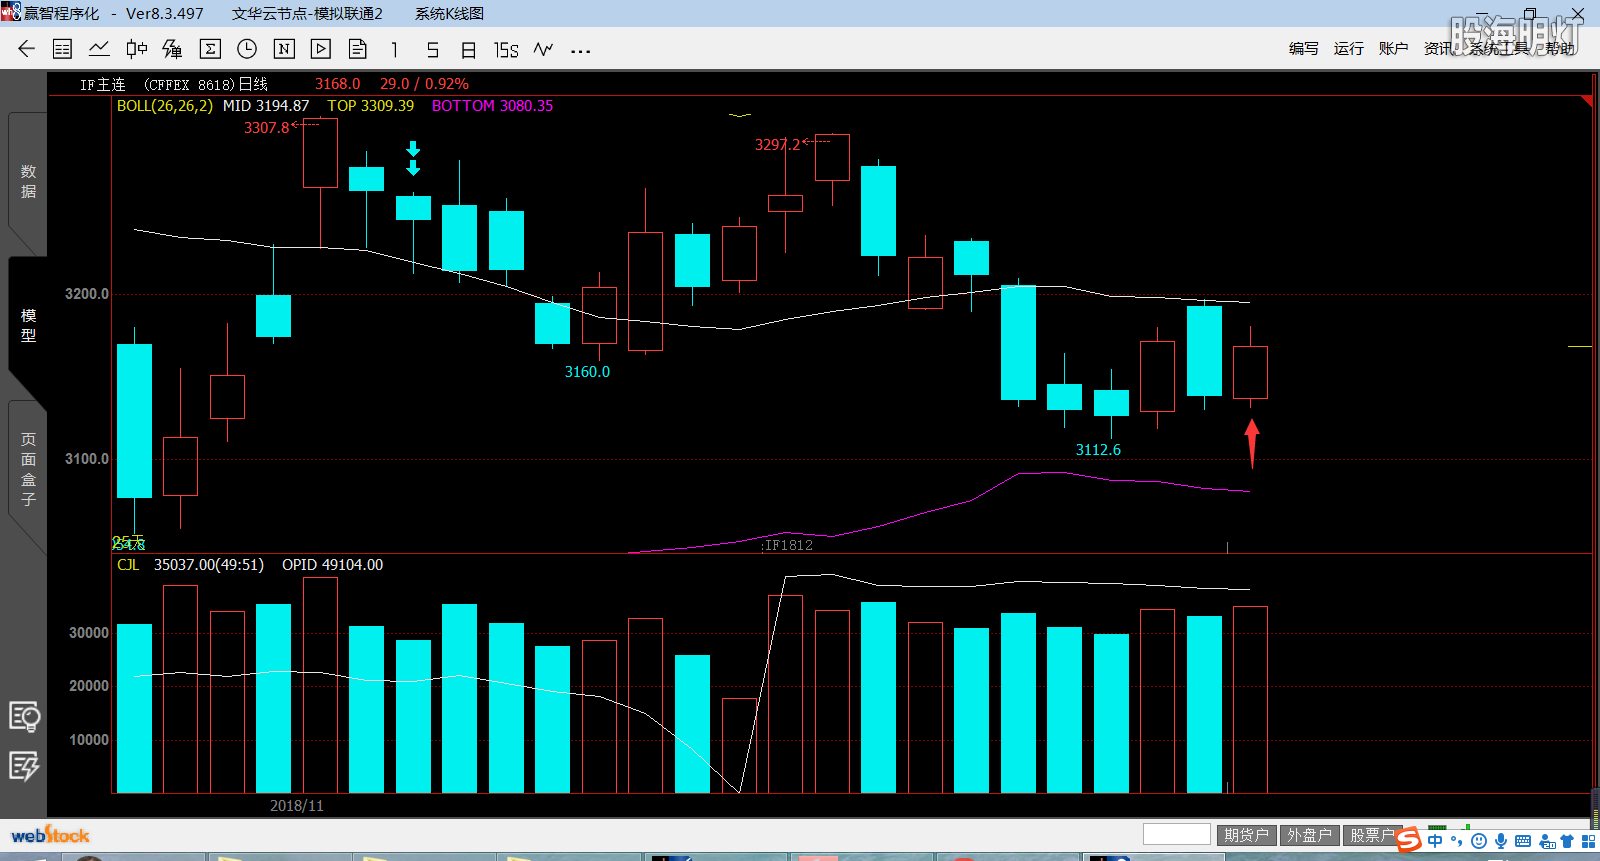1600x861 pixels.
Task: Click the boxed play run icon
Action: pyautogui.click(x=321, y=49)
